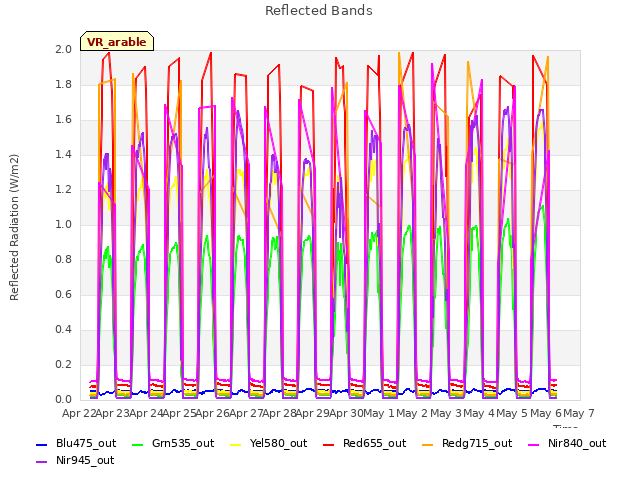Click the 0.4 y-axis tick label
The width and height of the screenshot is (640, 480).
coord(64,329)
